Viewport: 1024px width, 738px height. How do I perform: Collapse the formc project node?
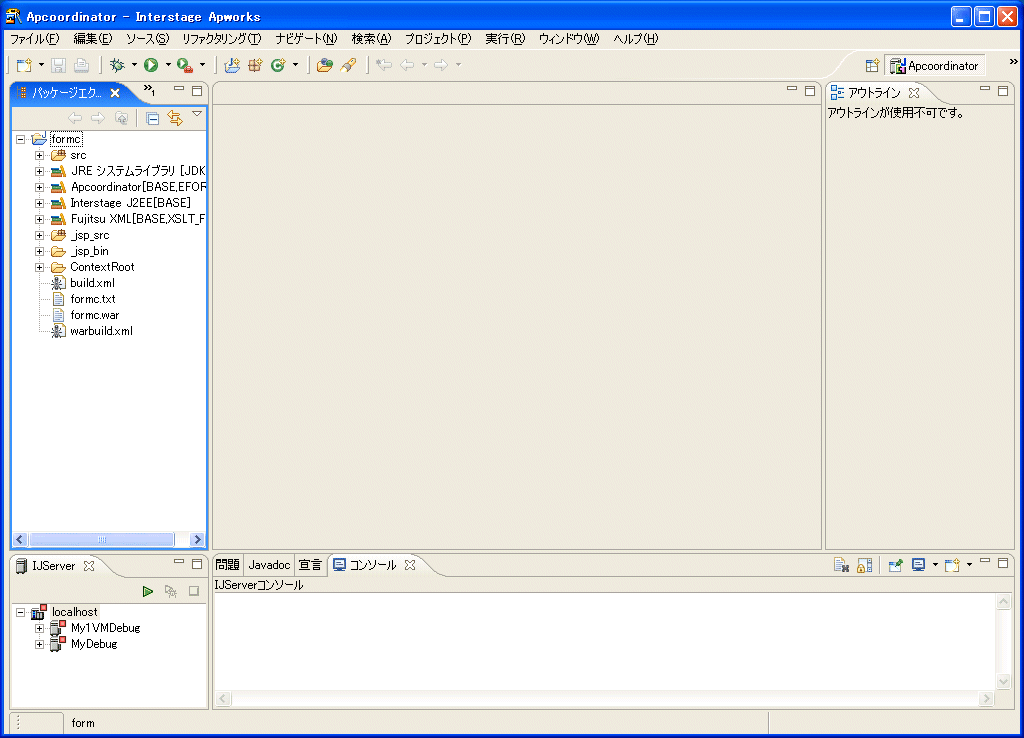[21, 139]
